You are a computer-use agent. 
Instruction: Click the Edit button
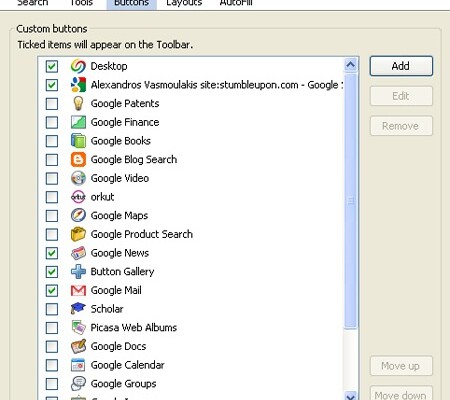[x=401, y=96]
